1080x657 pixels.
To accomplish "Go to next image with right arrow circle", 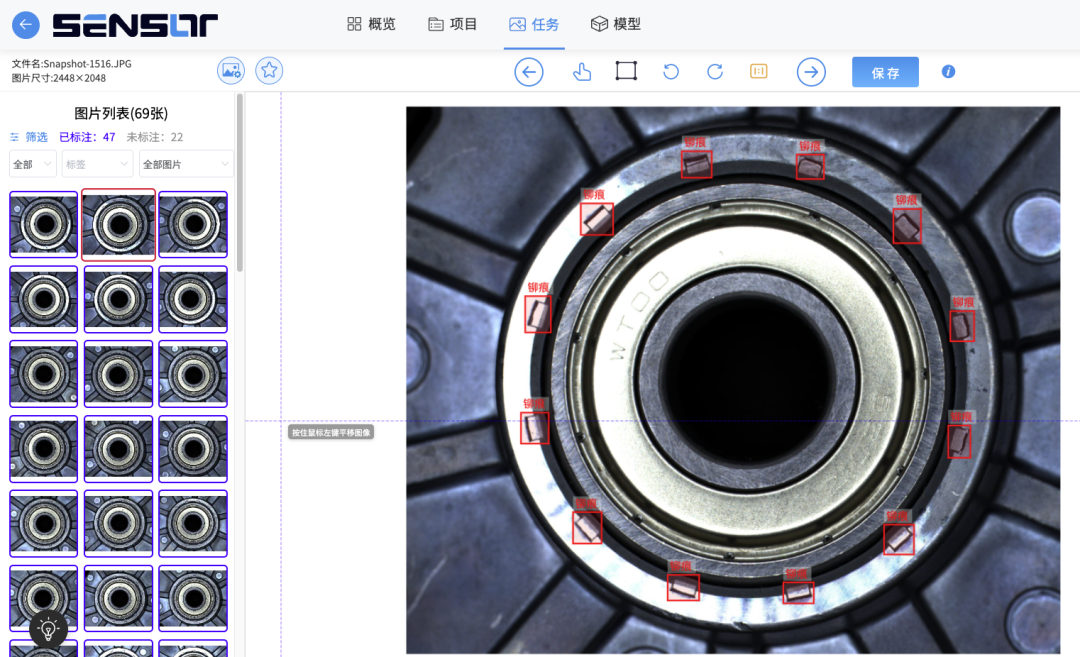I will tap(811, 72).
